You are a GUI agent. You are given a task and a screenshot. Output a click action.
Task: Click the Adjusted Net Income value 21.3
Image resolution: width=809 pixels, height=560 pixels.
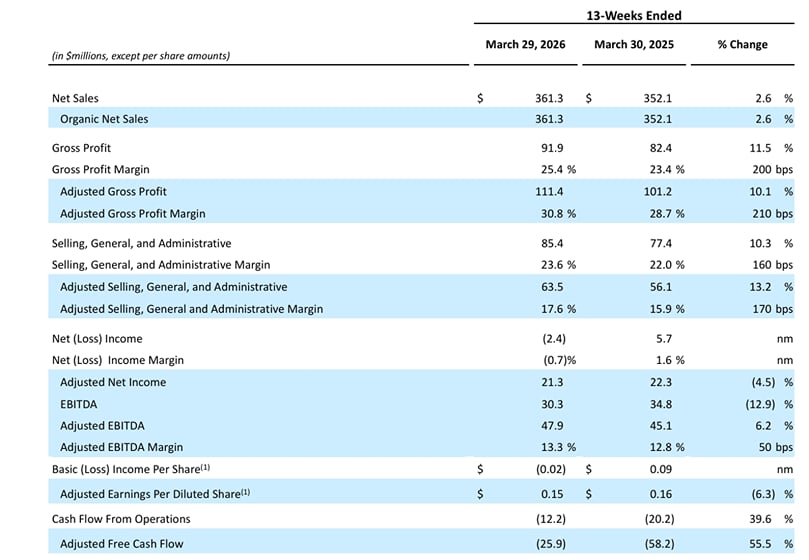point(552,382)
